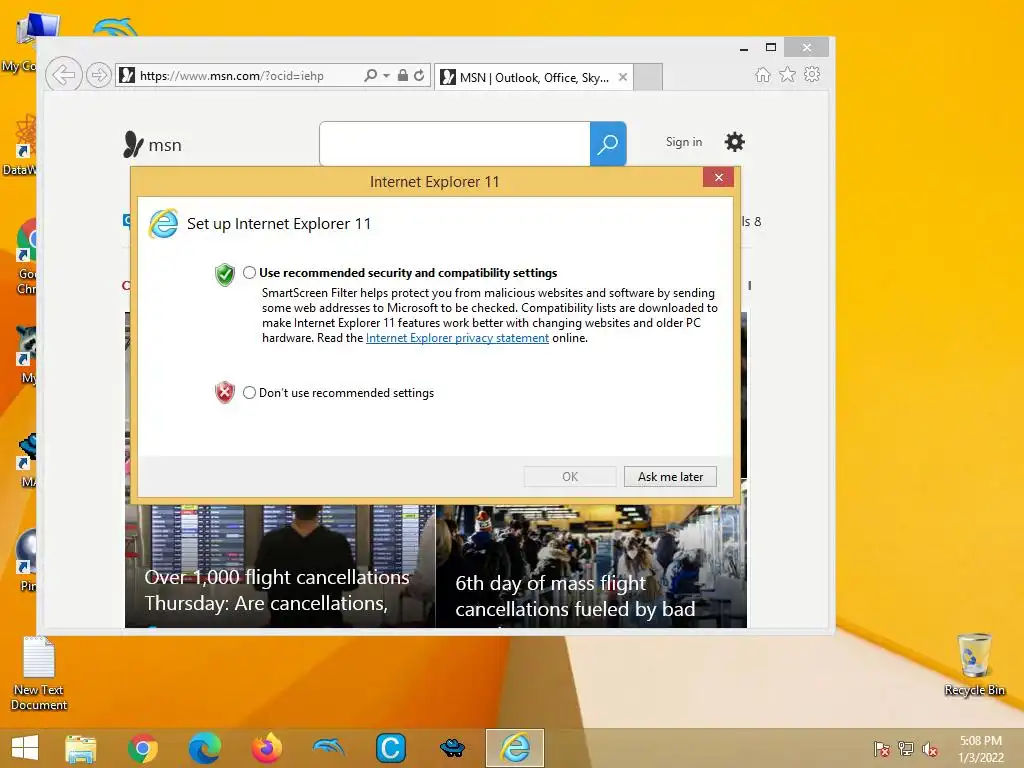Image resolution: width=1024 pixels, height=768 pixels.
Task: Click the red shield X icon
Action: [225, 392]
